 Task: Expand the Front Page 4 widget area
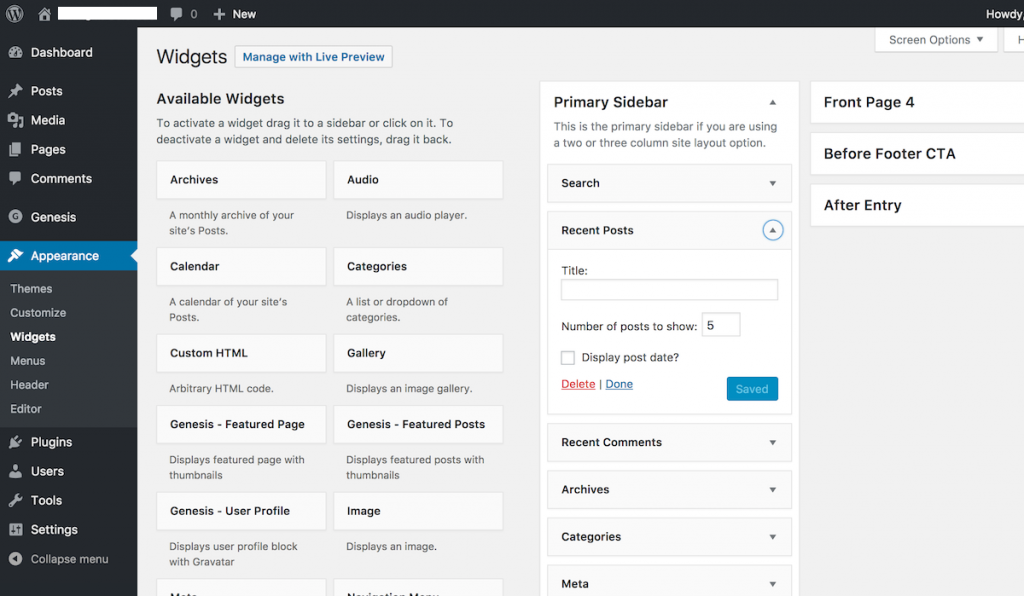tap(917, 102)
